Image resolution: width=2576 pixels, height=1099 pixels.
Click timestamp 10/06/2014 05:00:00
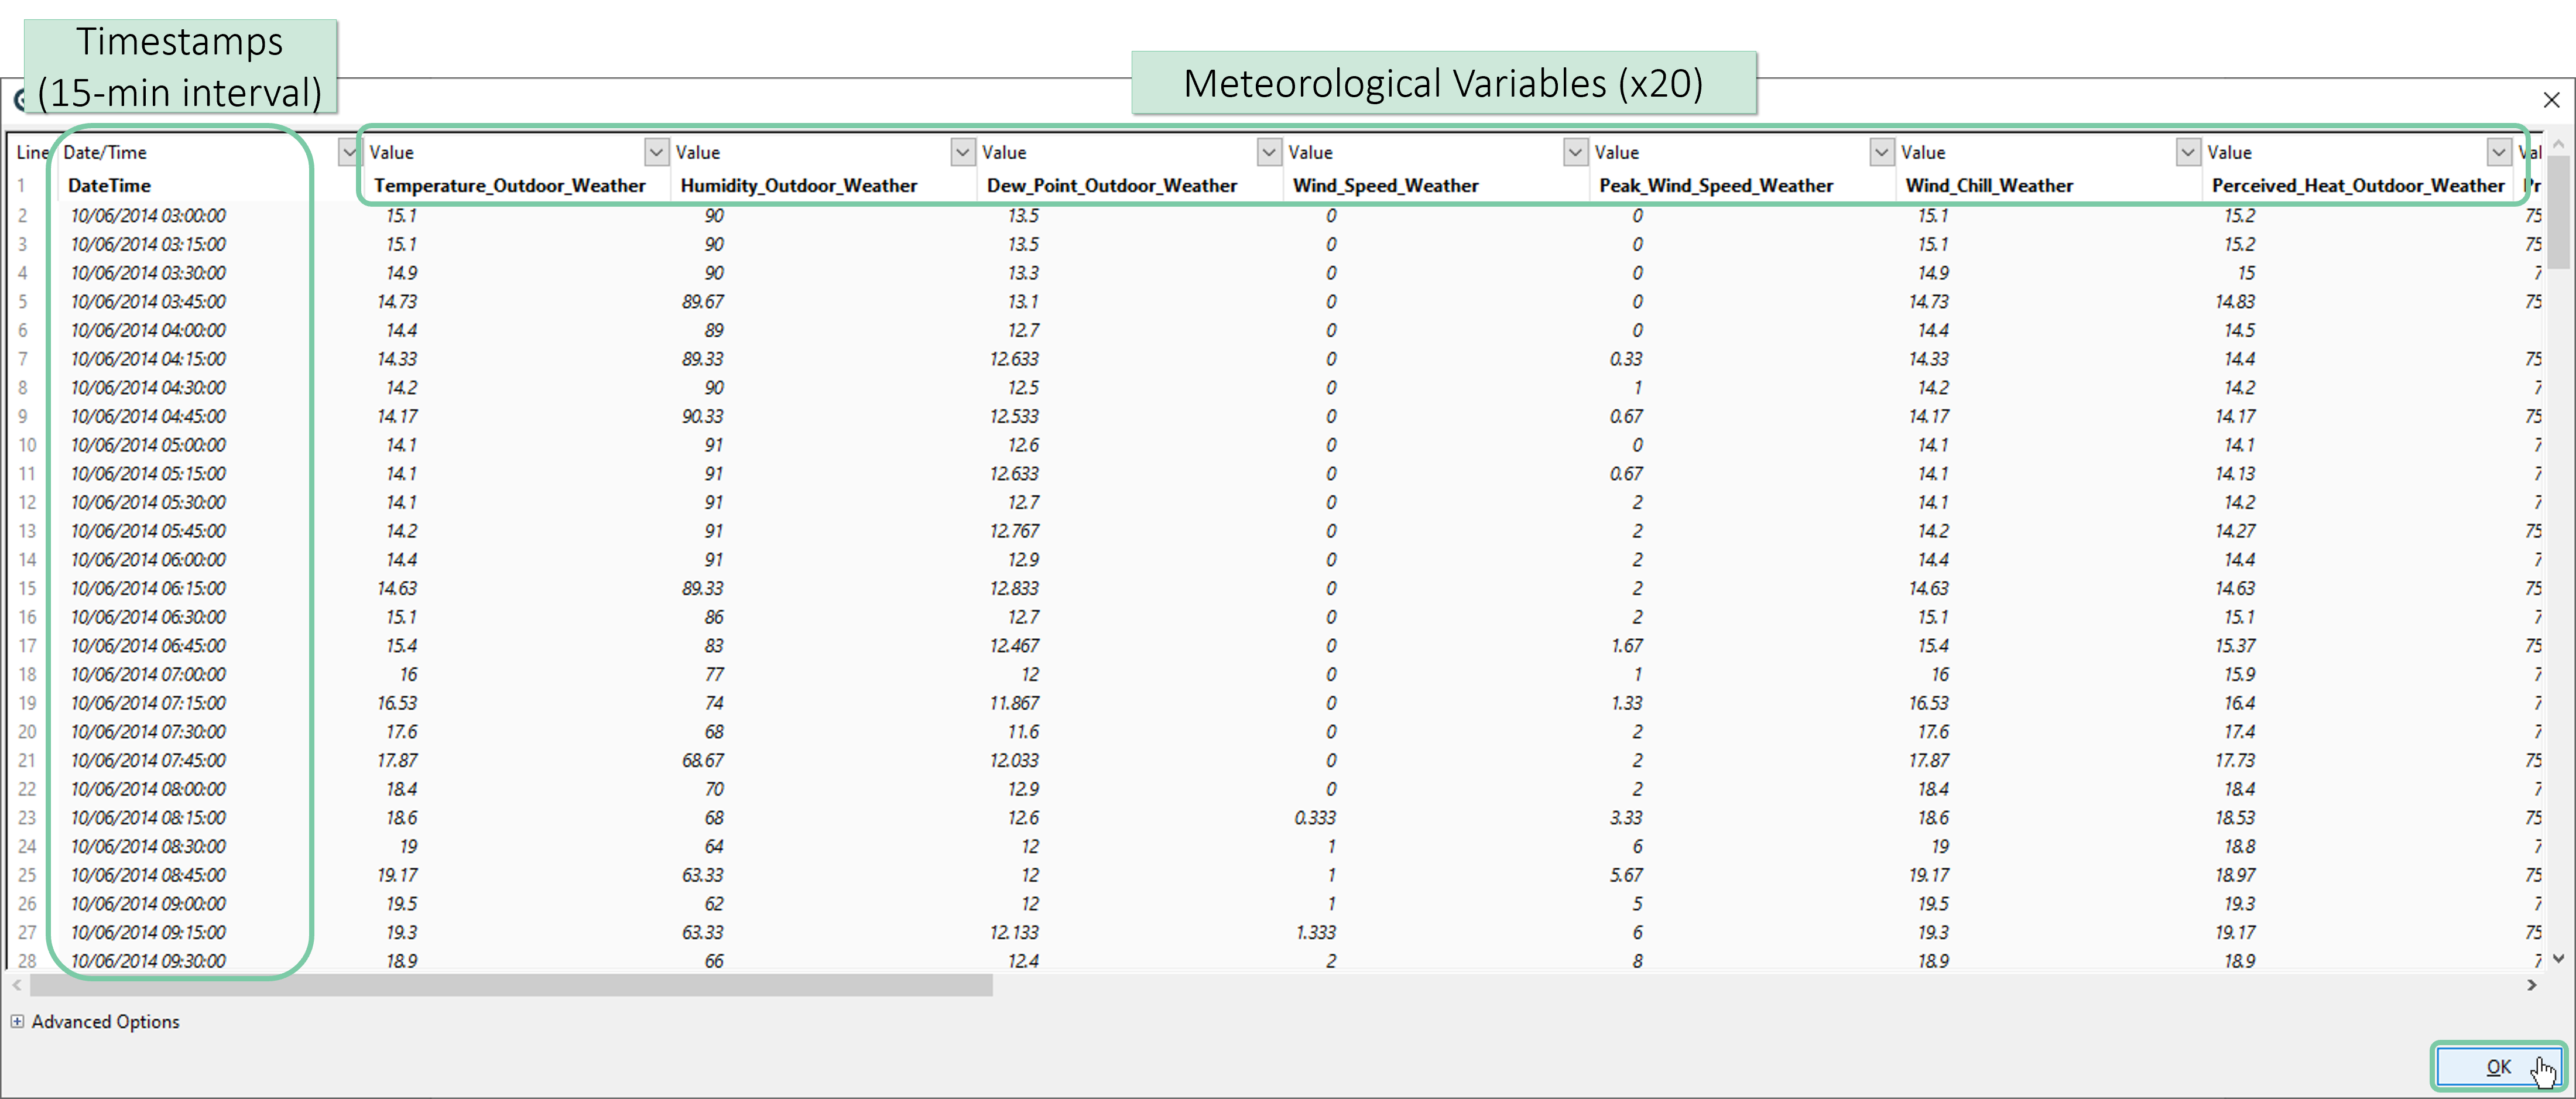click(148, 445)
